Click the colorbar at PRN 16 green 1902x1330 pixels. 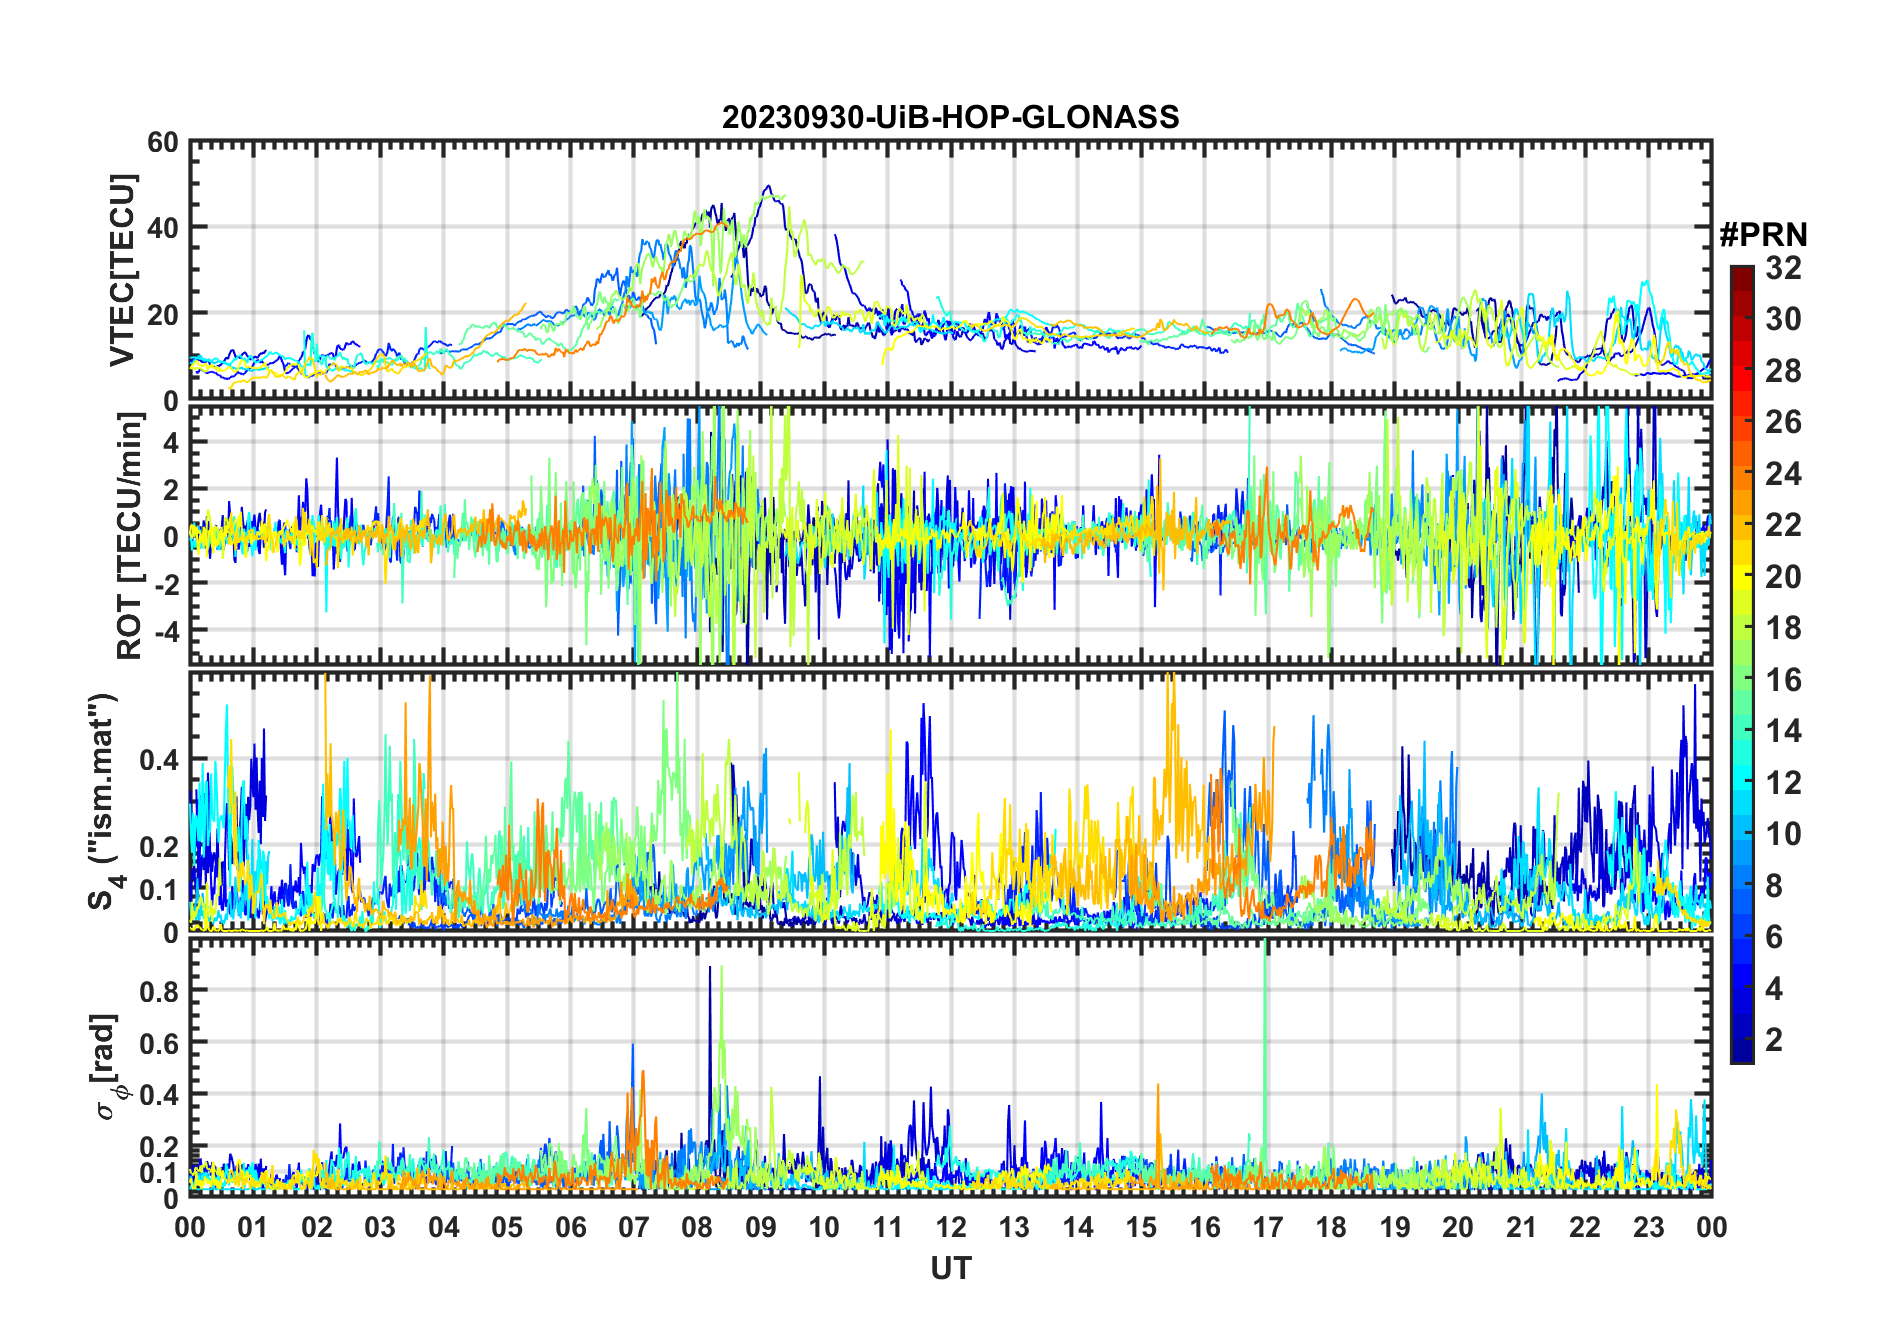pos(1742,680)
